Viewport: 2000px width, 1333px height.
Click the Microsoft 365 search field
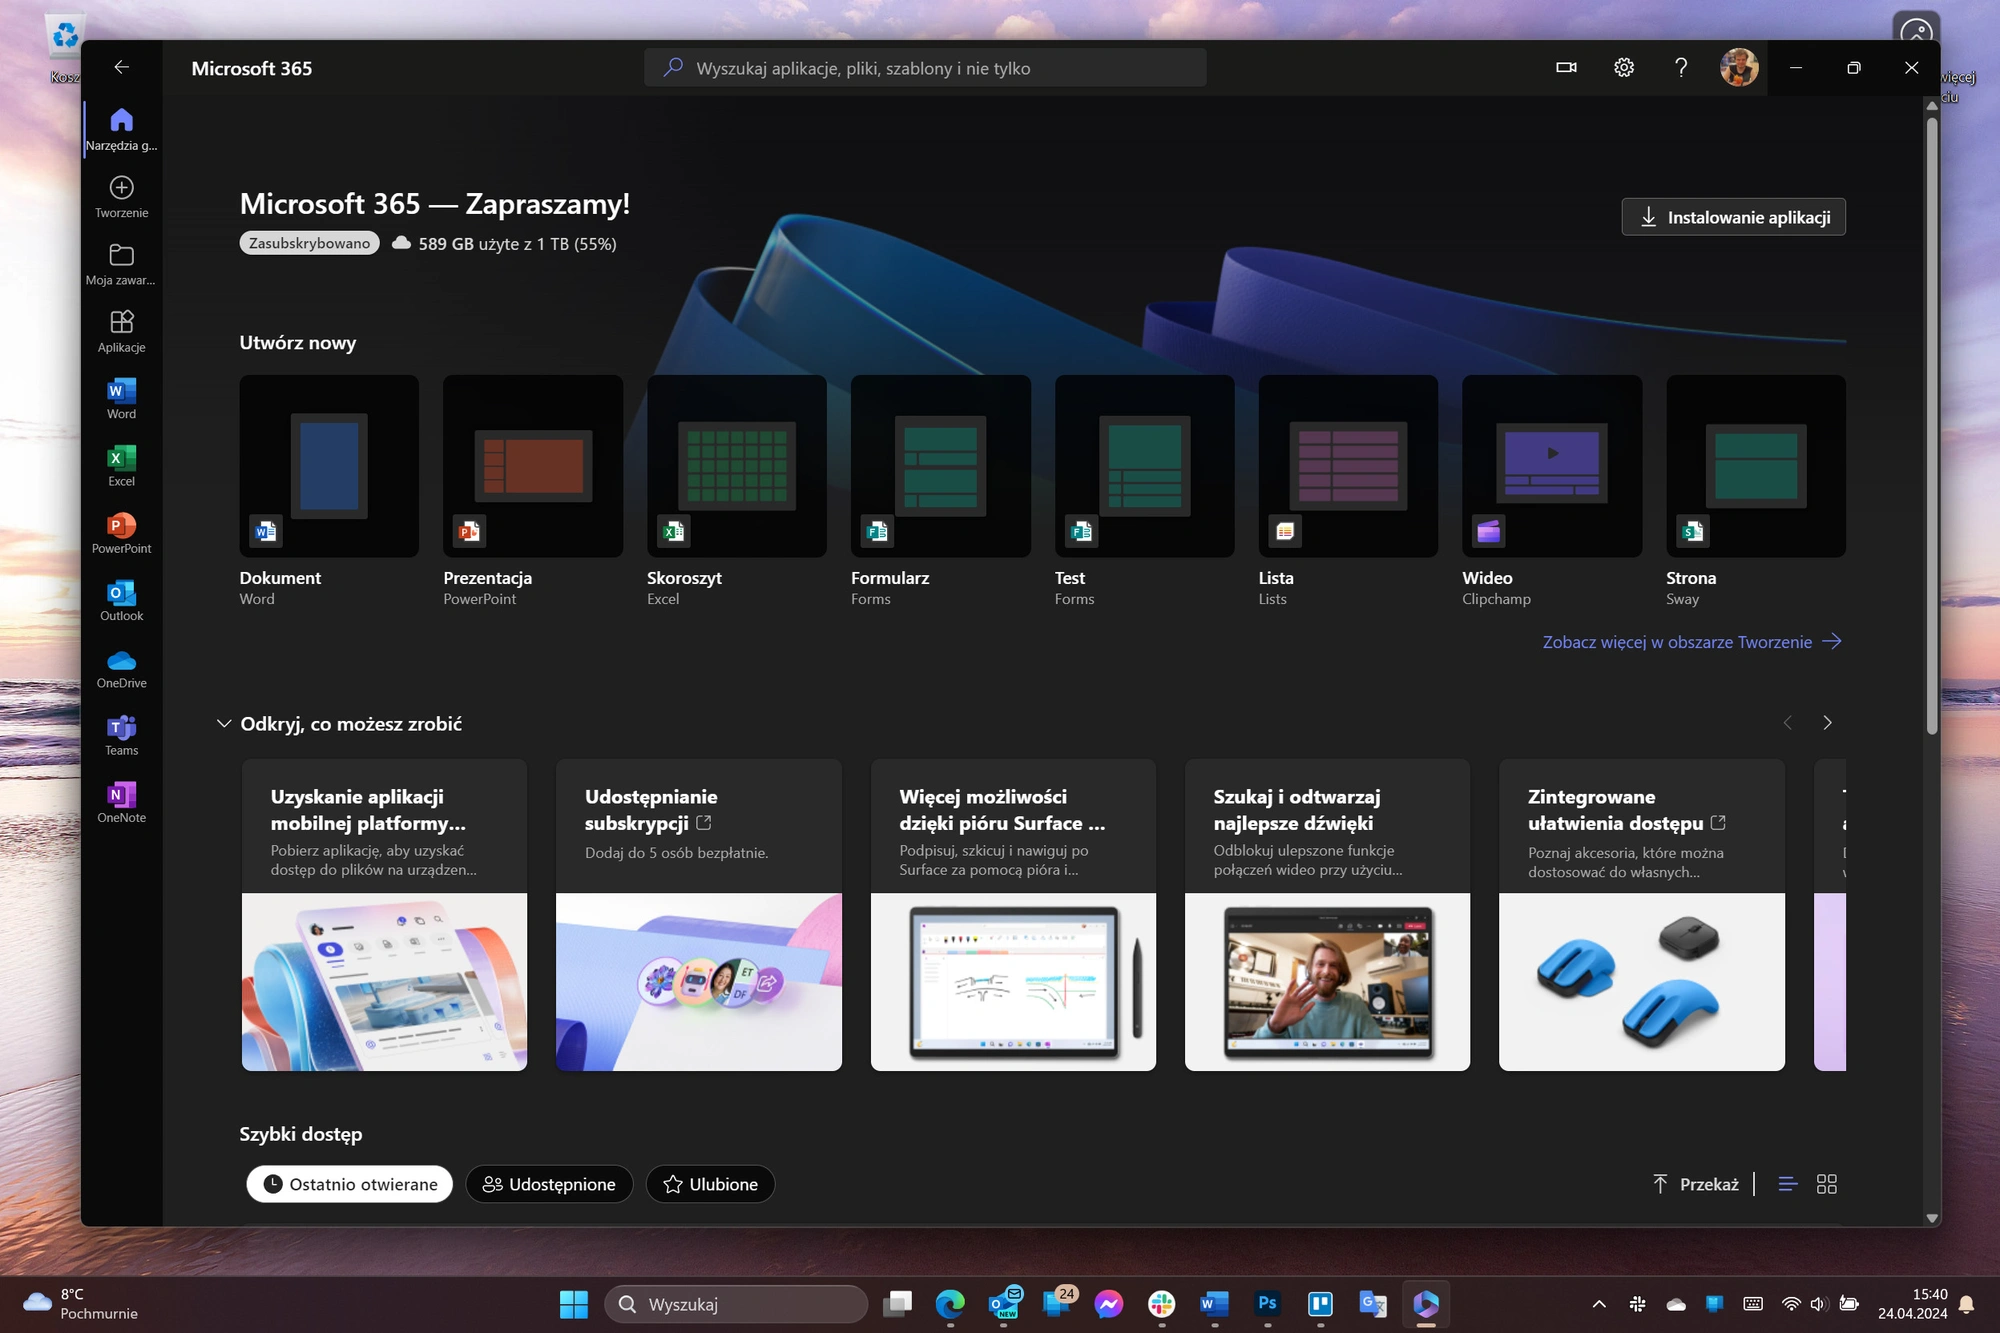pyautogui.click(x=925, y=67)
